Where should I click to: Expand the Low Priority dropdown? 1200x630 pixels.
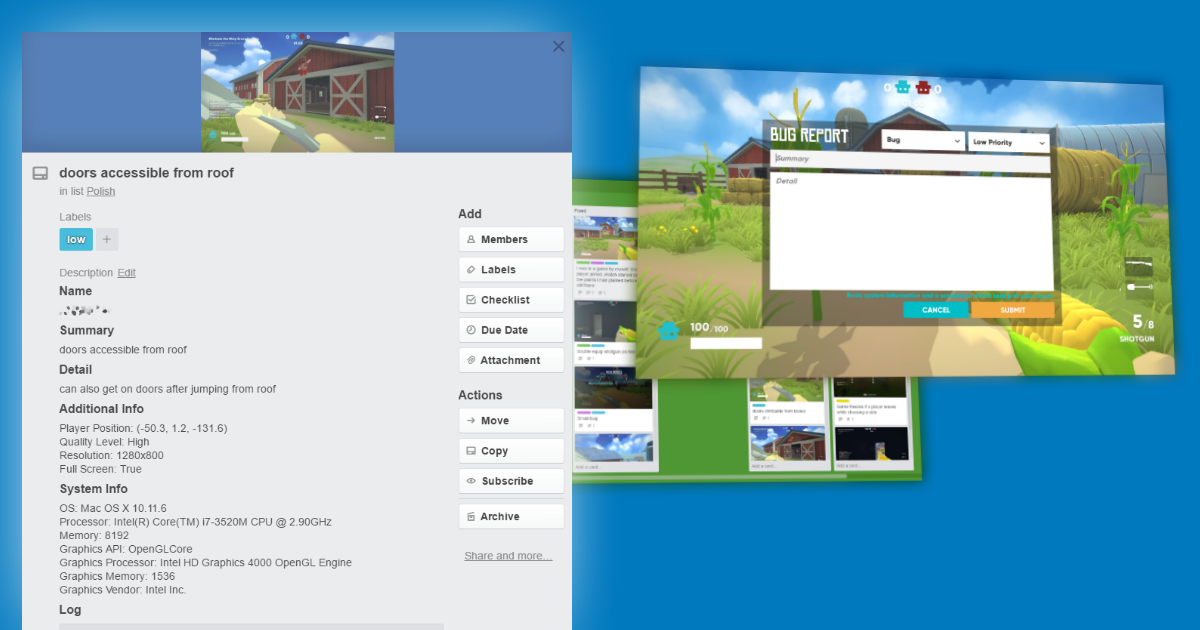pos(1009,141)
